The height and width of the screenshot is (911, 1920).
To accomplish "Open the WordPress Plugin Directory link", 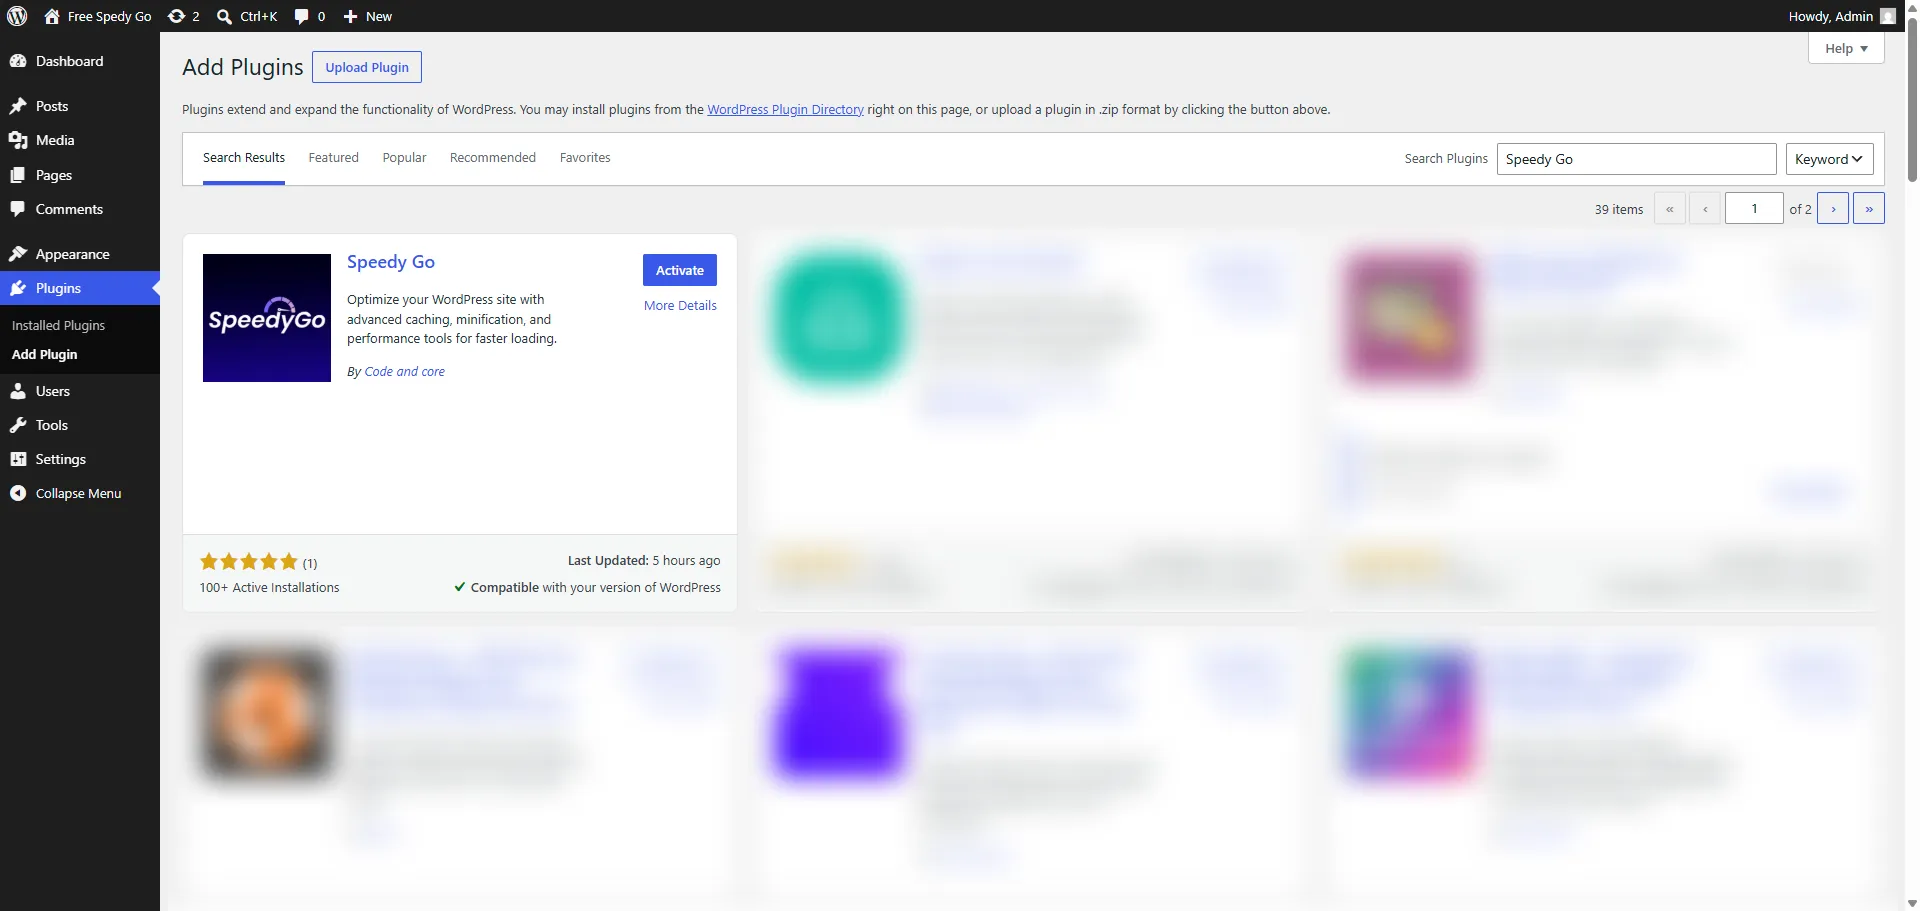I will click(x=785, y=110).
